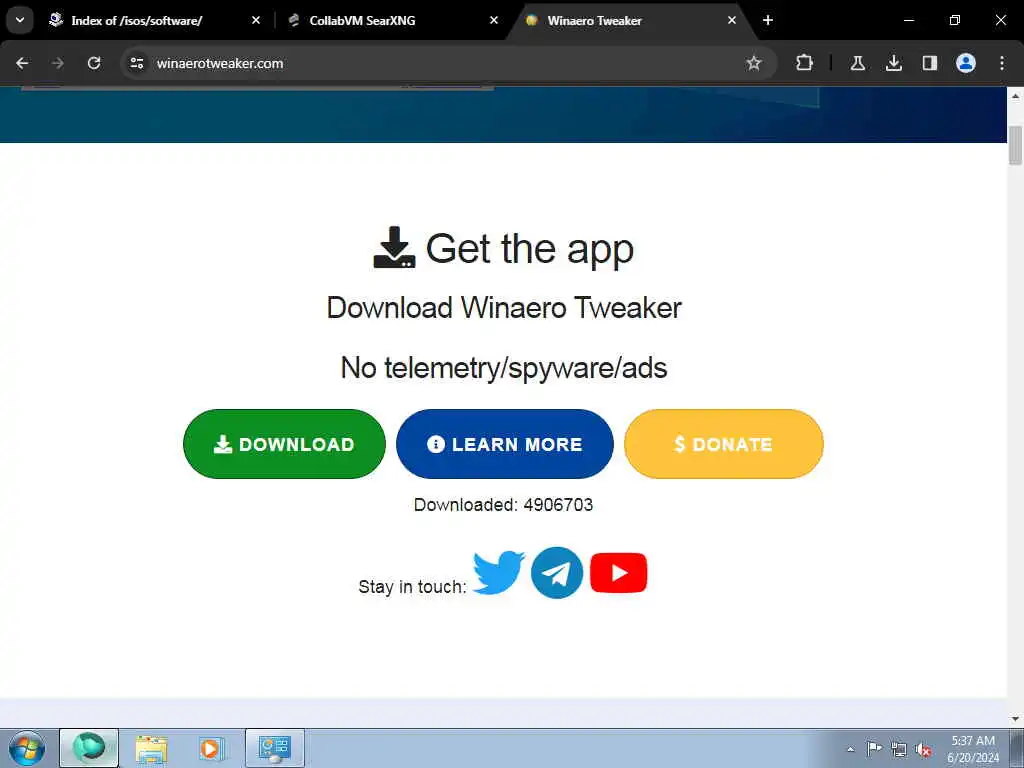Go back to previous page

point(22,63)
